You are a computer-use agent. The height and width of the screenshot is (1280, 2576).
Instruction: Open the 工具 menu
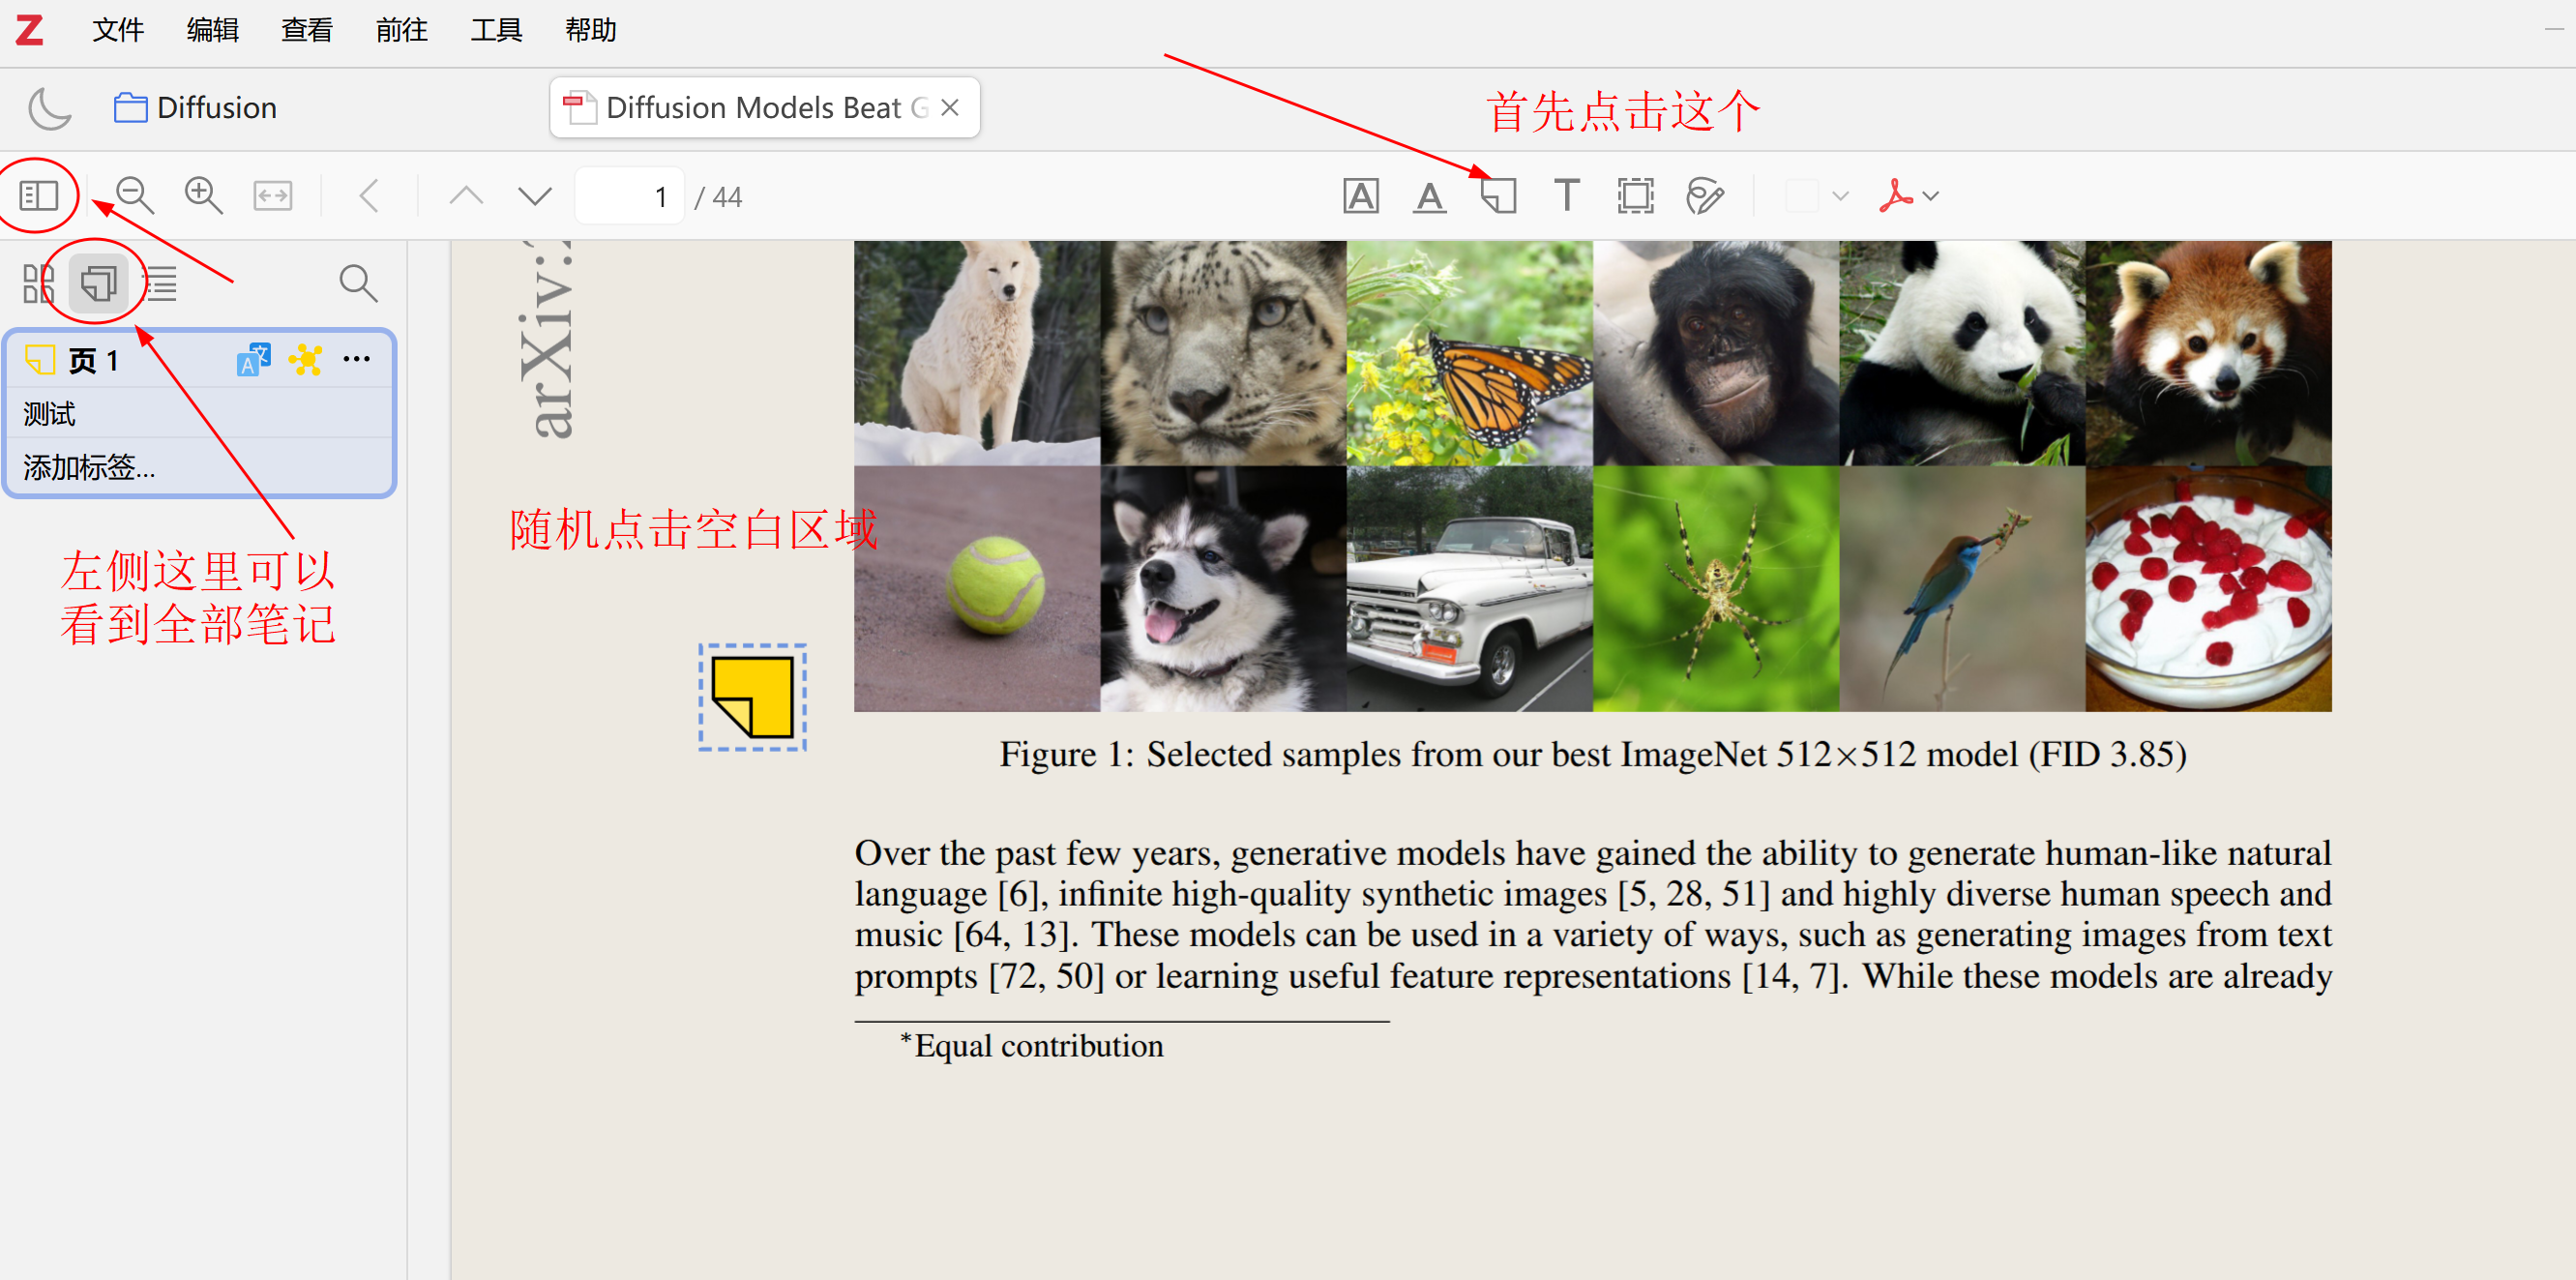pyautogui.click(x=496, y=30)
